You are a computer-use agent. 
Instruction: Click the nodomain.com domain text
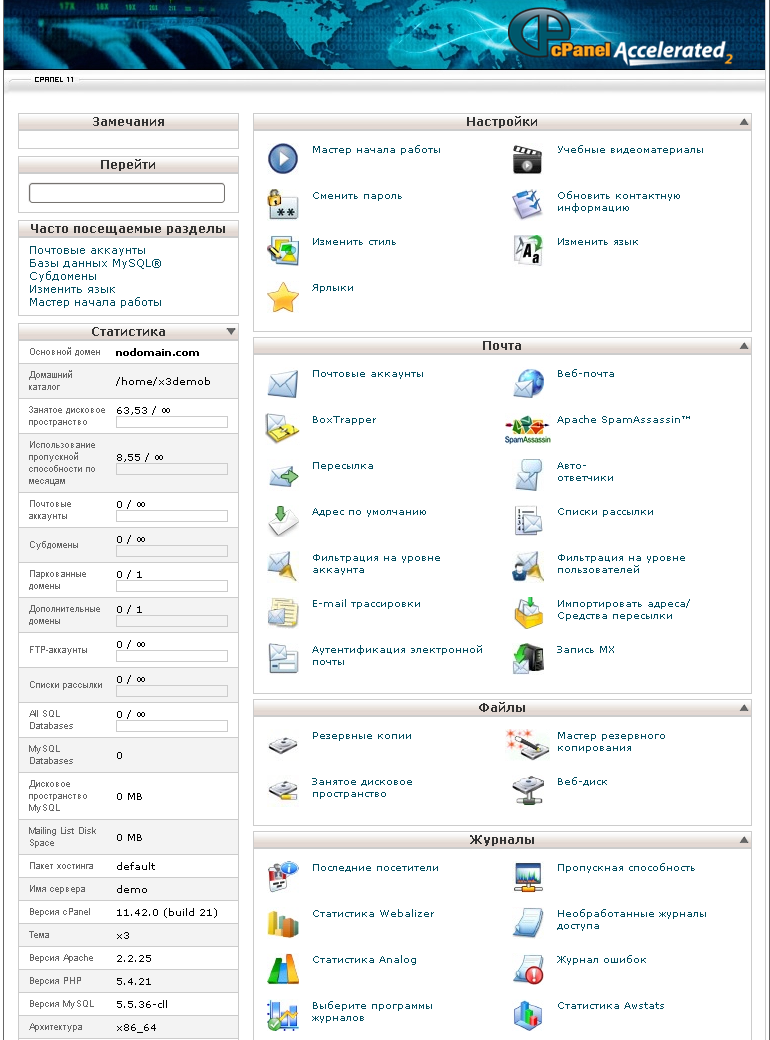[157, 352]
